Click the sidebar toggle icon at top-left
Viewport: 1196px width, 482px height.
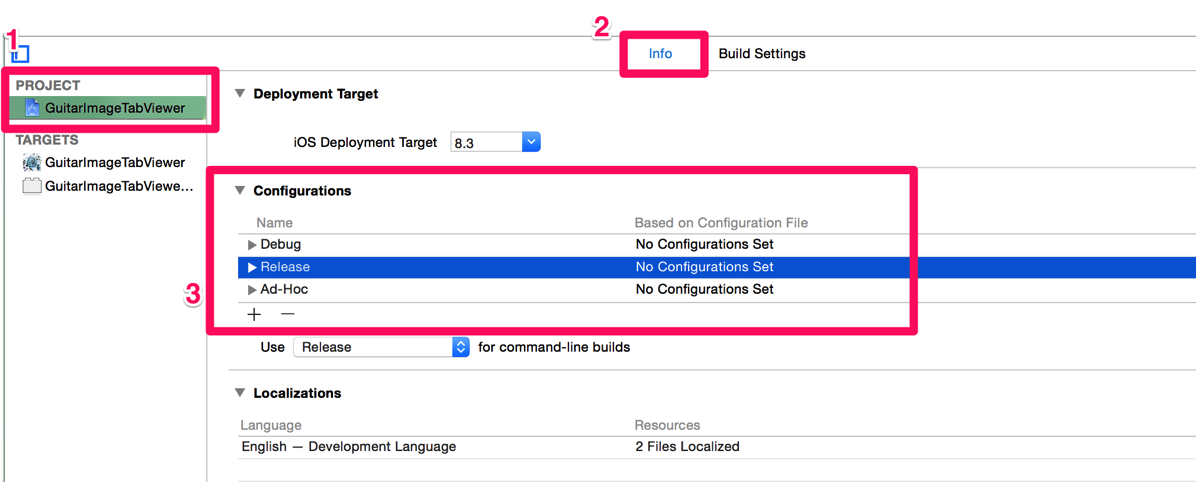click(21, 54)
